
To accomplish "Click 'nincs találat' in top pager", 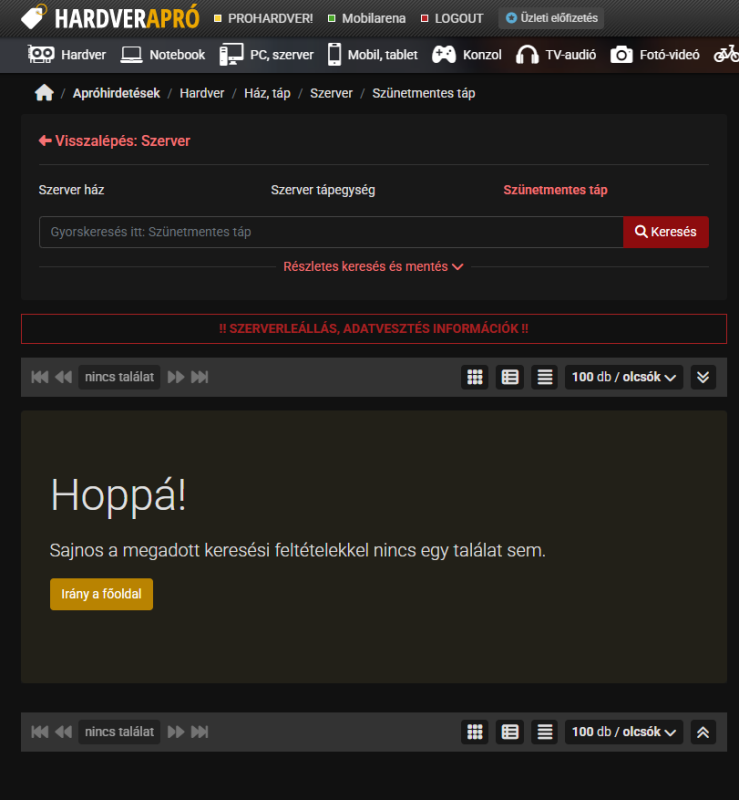I will (x=119, y=377).
